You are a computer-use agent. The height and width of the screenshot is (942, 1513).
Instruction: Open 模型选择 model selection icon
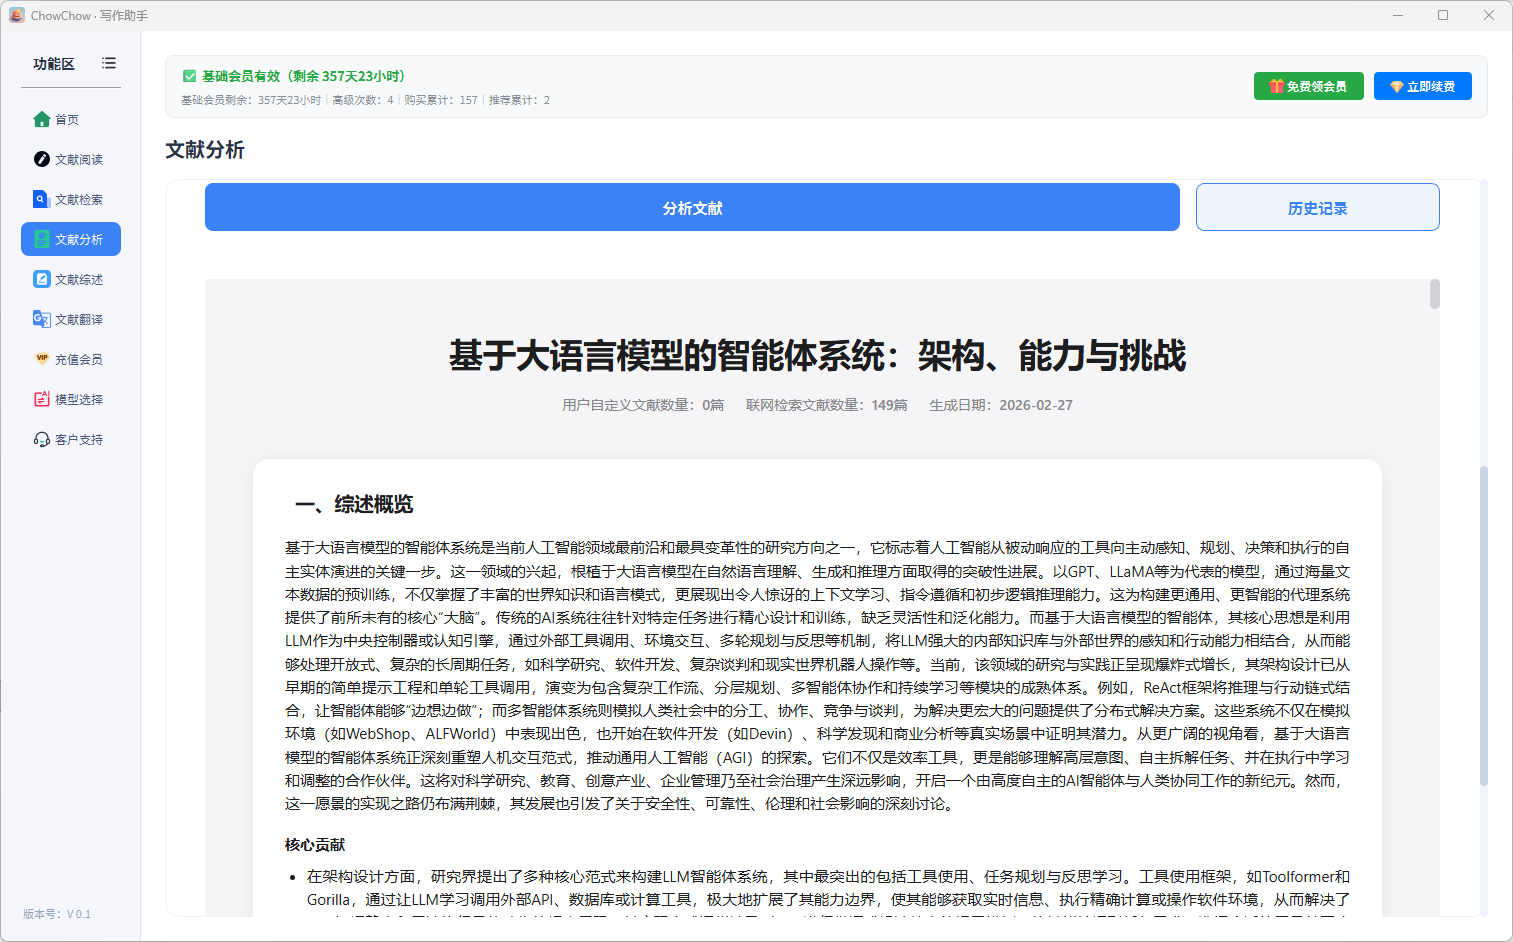tap(40, 399)
